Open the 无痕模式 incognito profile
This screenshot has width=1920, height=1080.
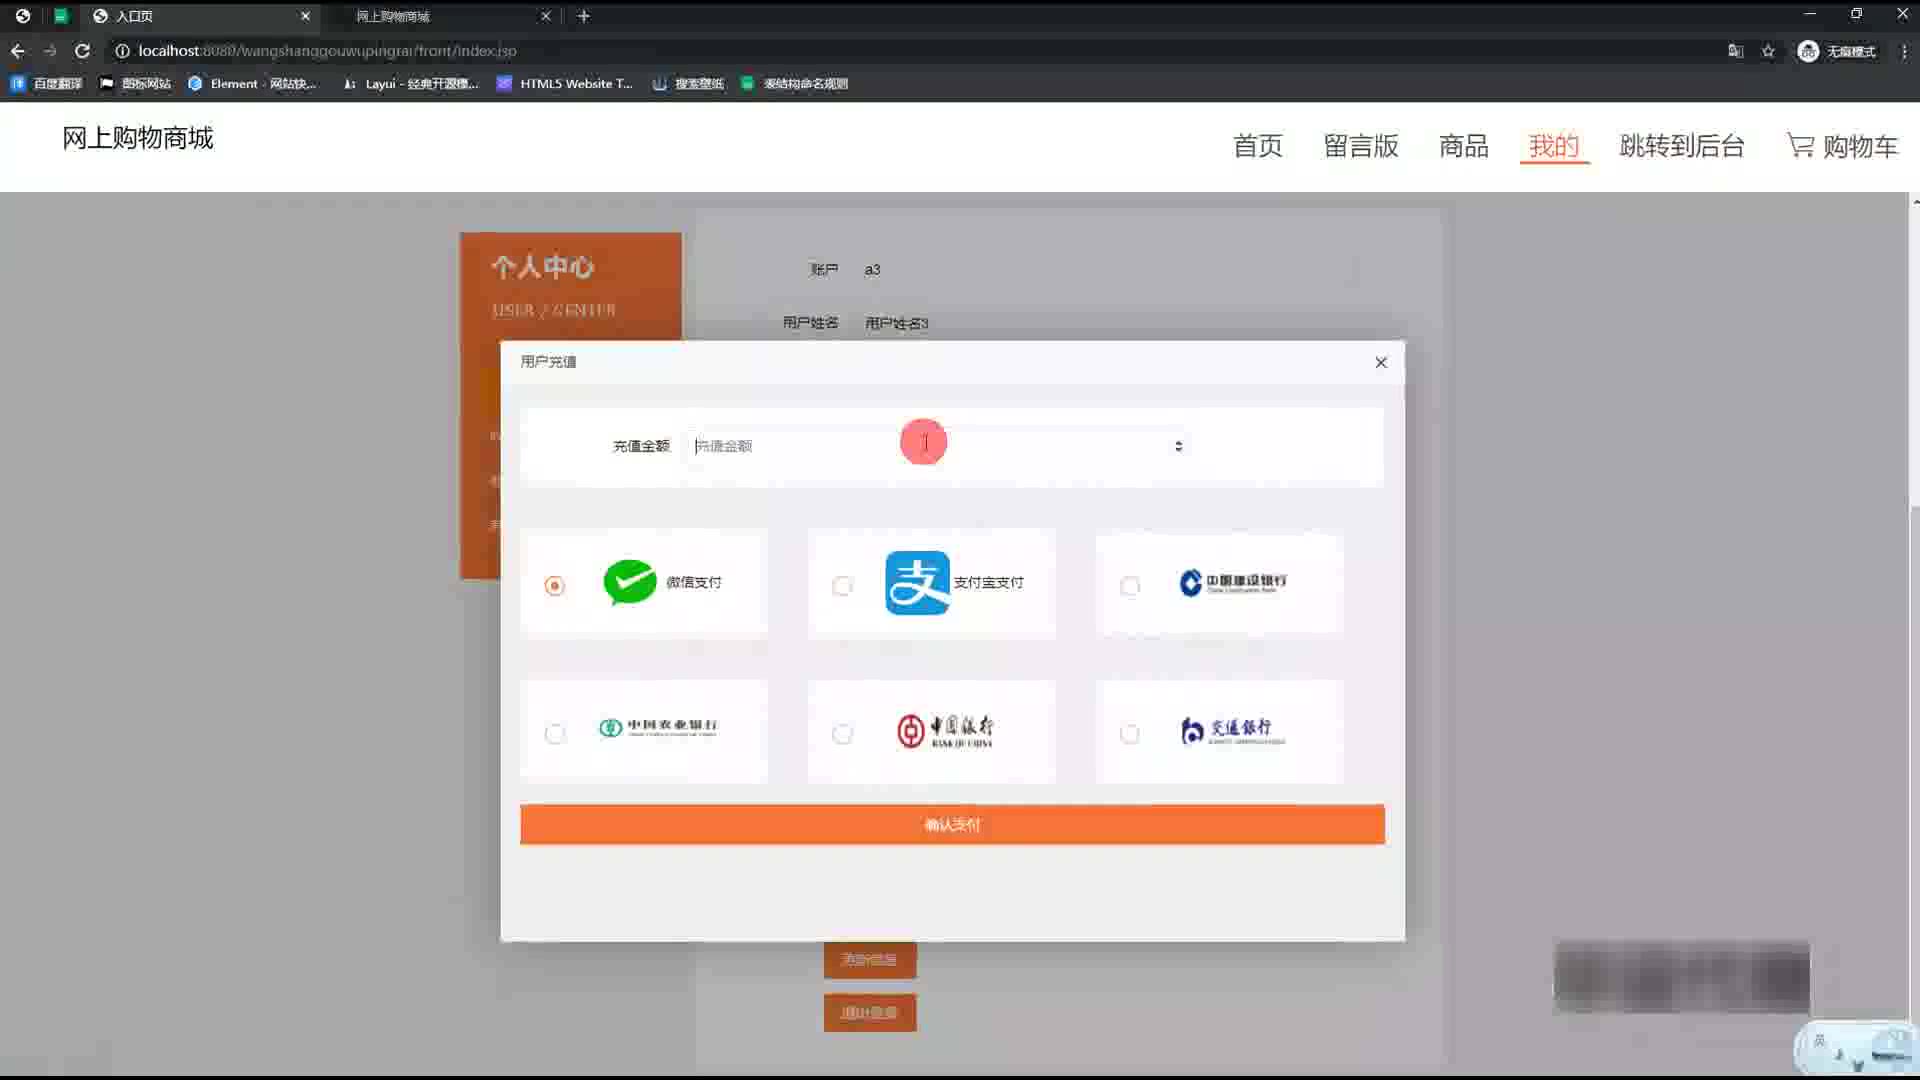pyautogui.click(x=1837, y=51)
